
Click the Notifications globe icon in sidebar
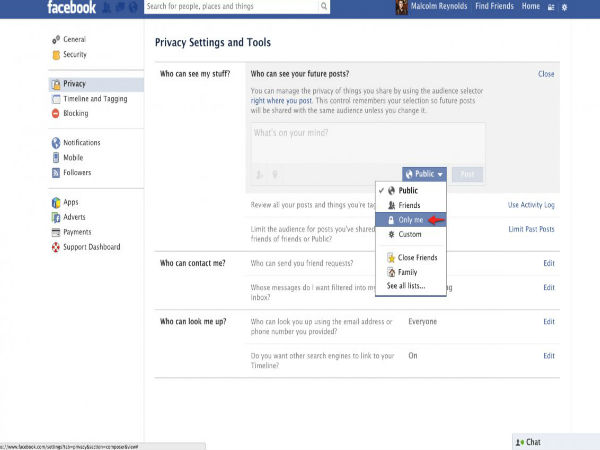tap(56, 143)
